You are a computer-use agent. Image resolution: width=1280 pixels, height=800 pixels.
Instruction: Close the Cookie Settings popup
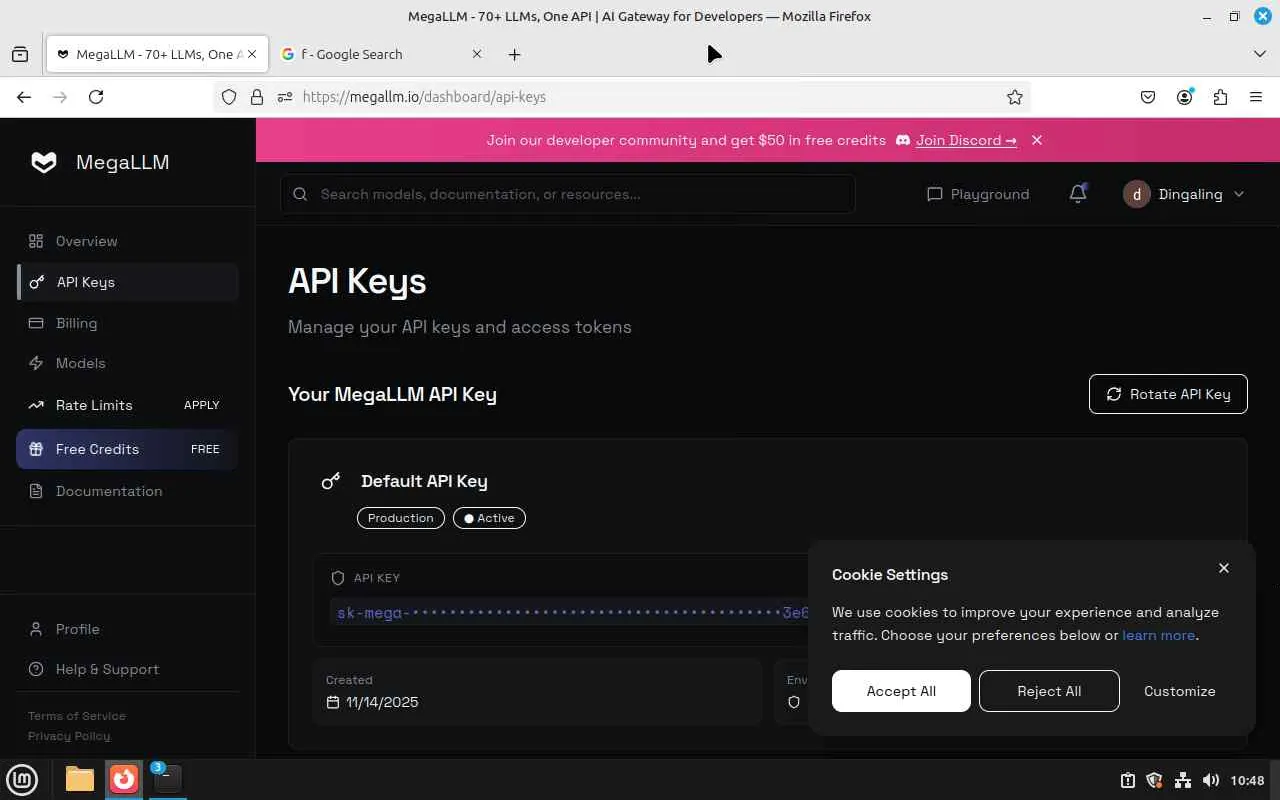pos(1224,568)
